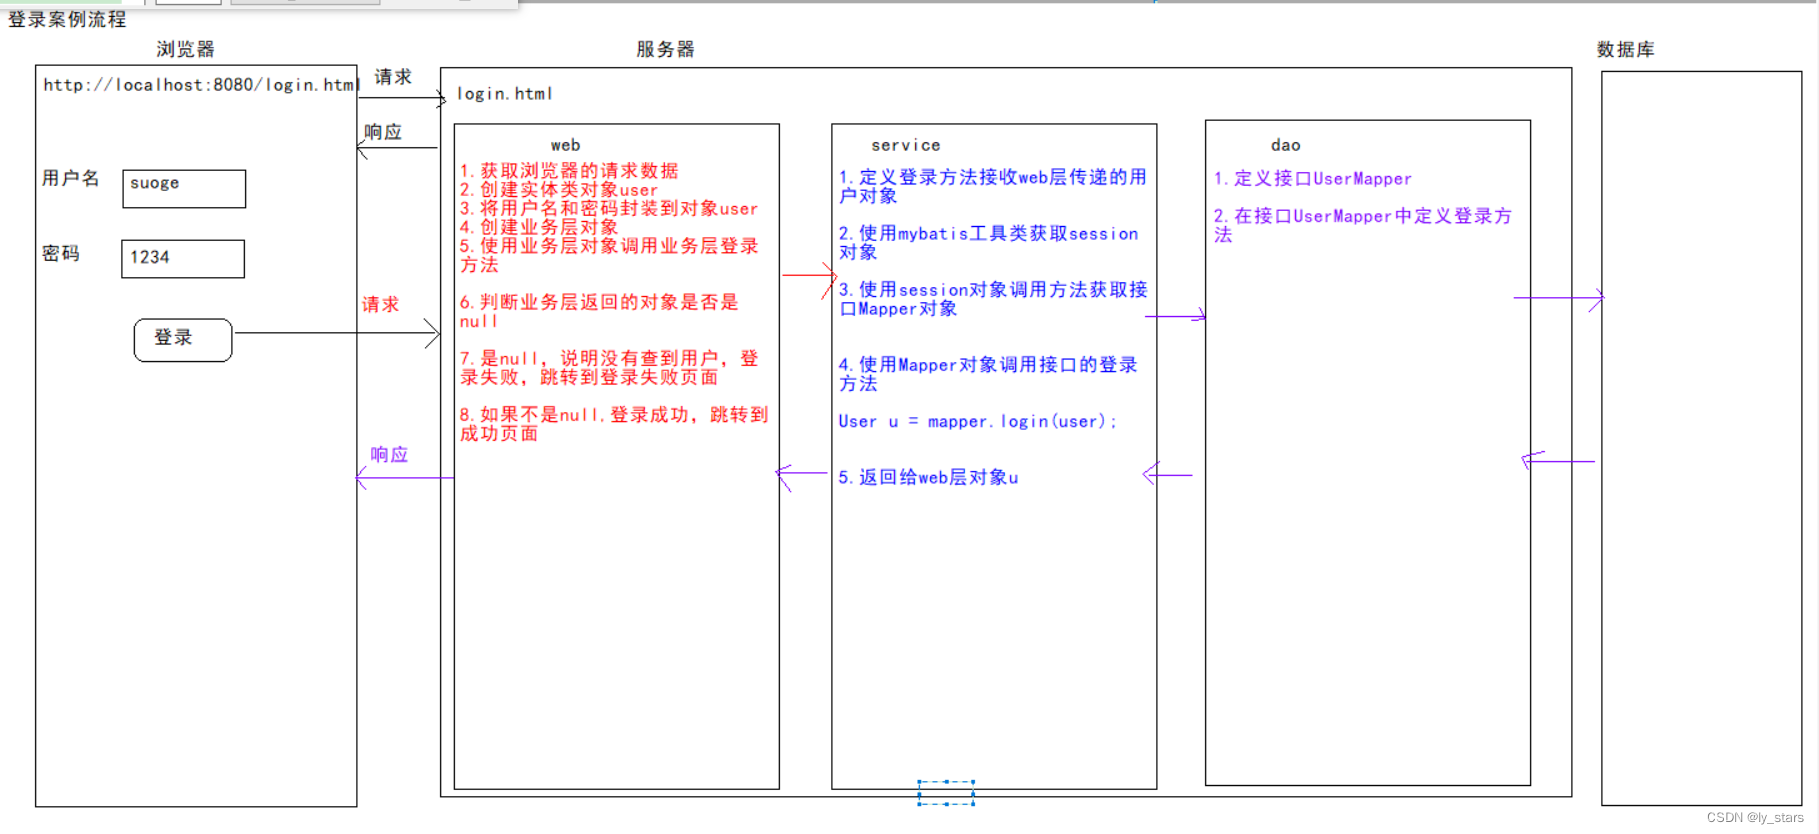Click the web layer heading
The height and width of the screenshot is (834, 1819).
pyautogui.click(x=565, y=145)
